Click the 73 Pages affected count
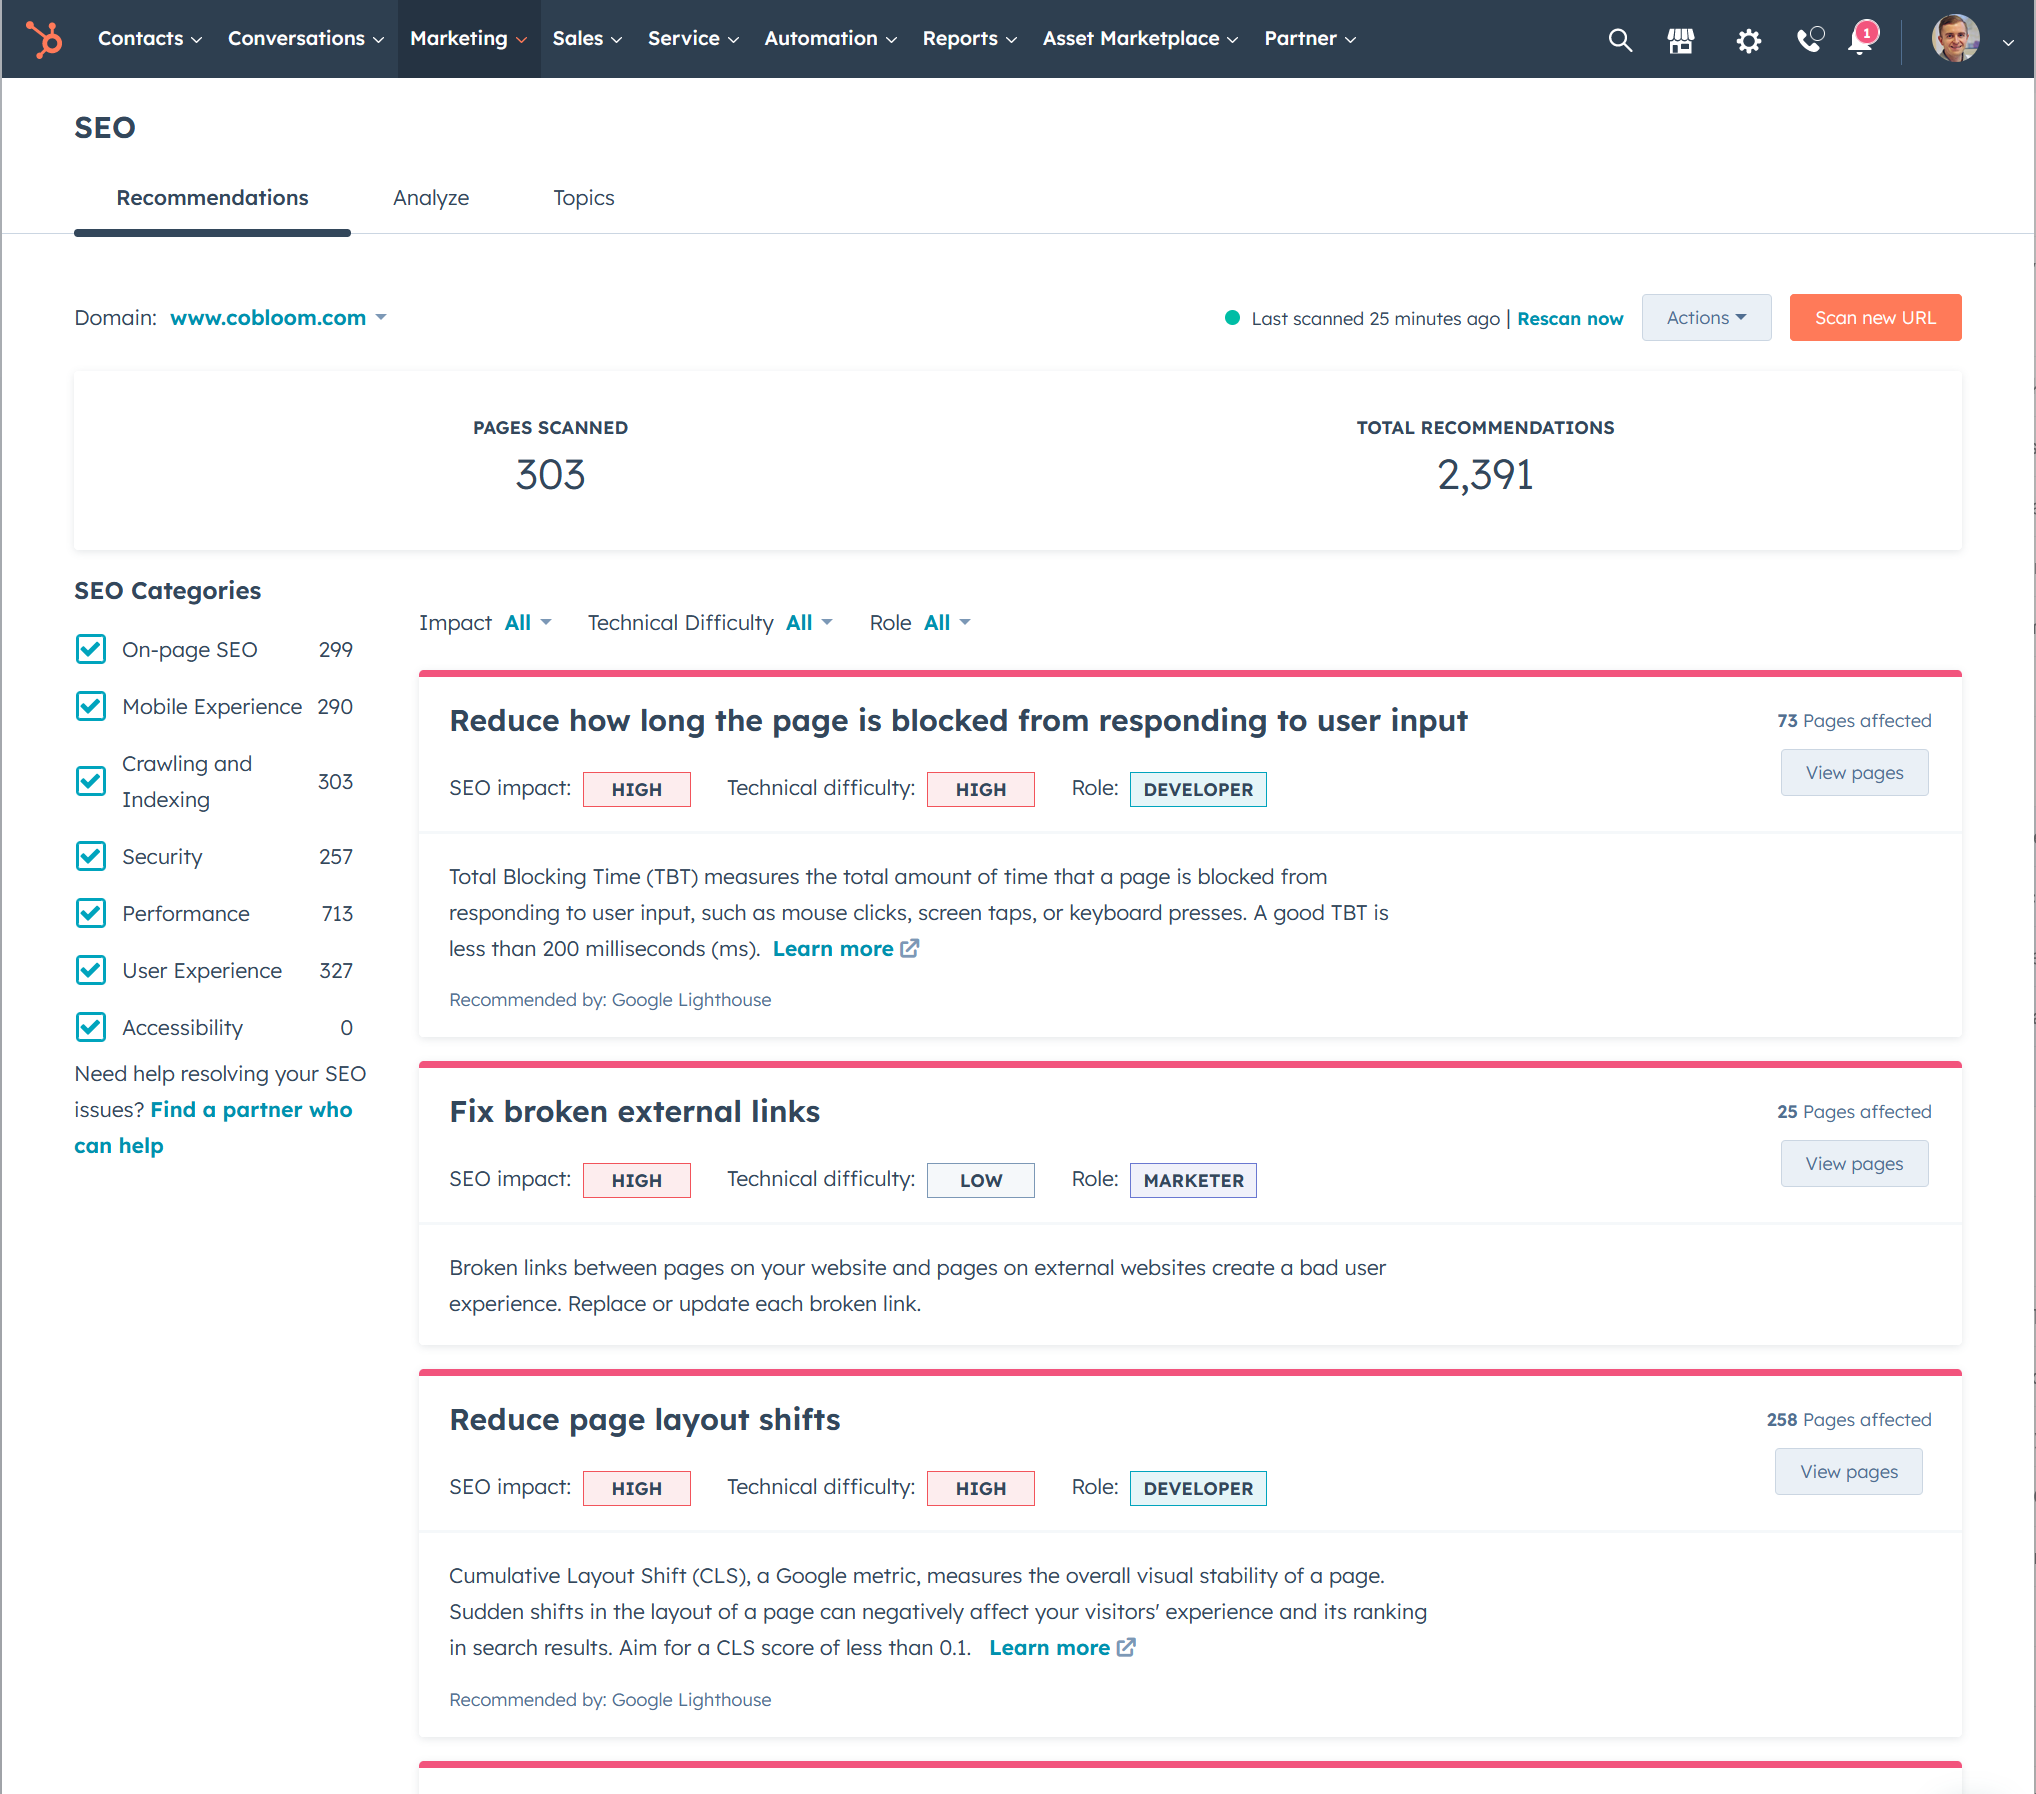 (x=1854, y=721)
